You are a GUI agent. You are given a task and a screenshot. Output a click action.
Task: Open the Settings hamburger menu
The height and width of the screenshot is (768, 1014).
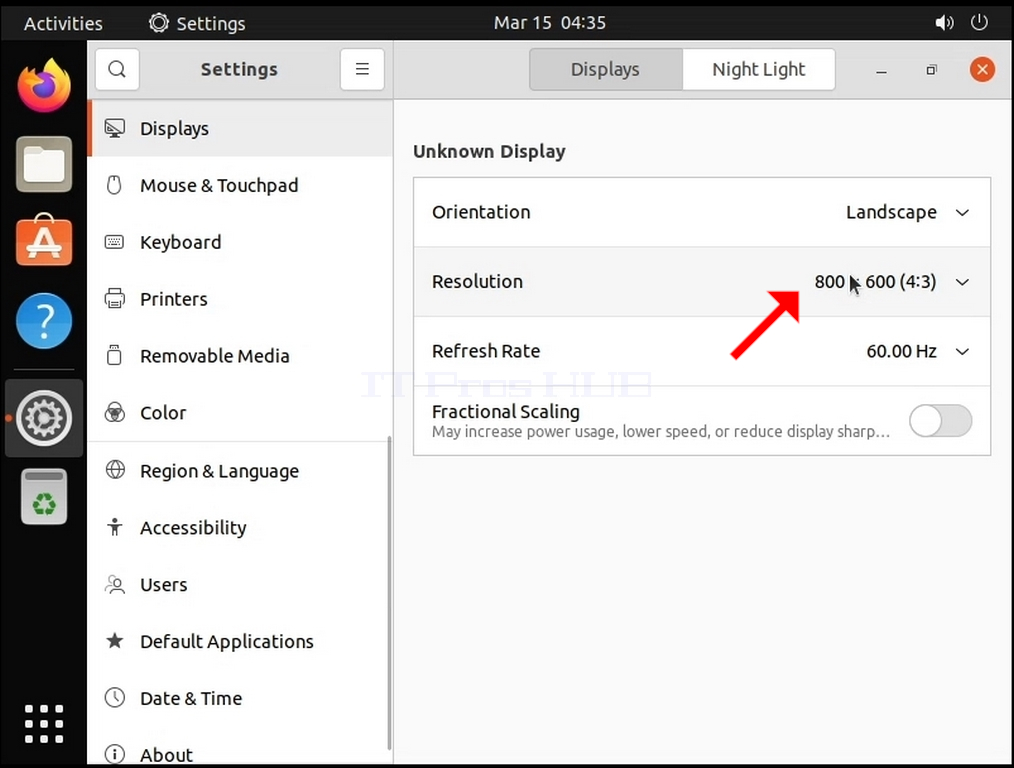(362, 69)
